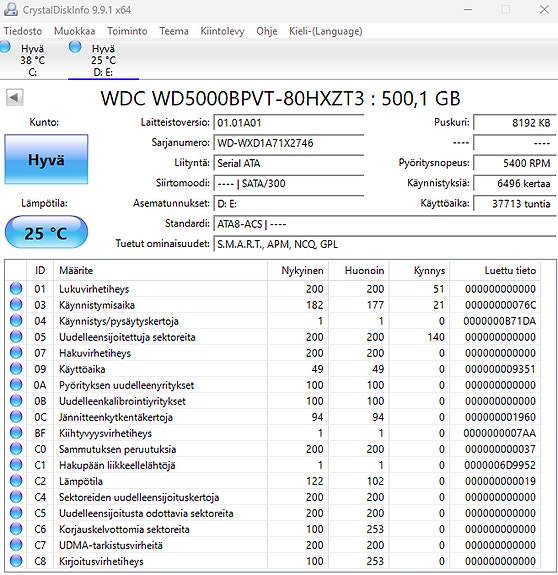The height and width of the screenshot is (575, 558).
Task: Click the Liityntä field Serial ATA
Action: point(289,163)
